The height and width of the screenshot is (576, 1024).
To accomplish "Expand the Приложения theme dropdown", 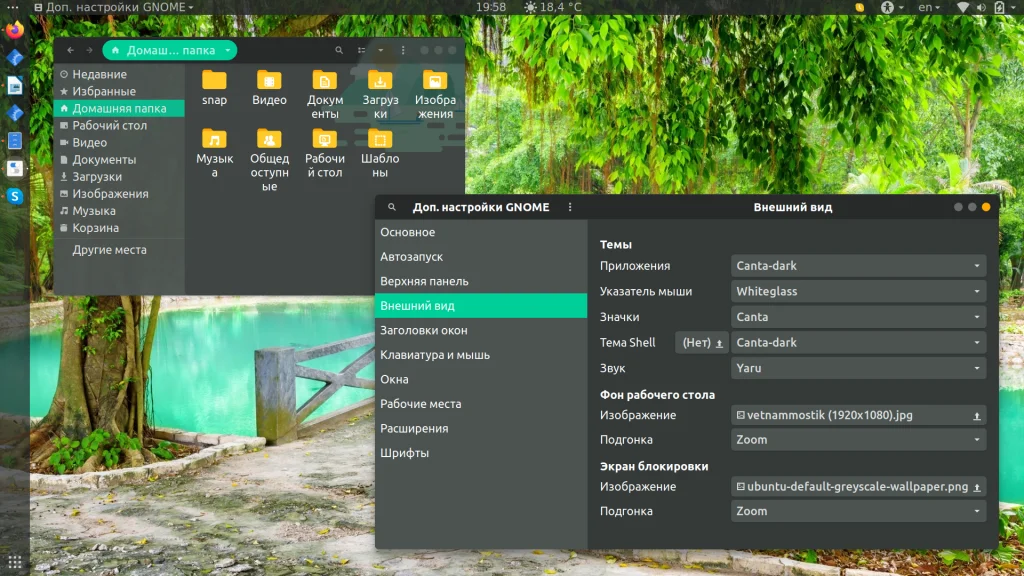I will [858, 266].
